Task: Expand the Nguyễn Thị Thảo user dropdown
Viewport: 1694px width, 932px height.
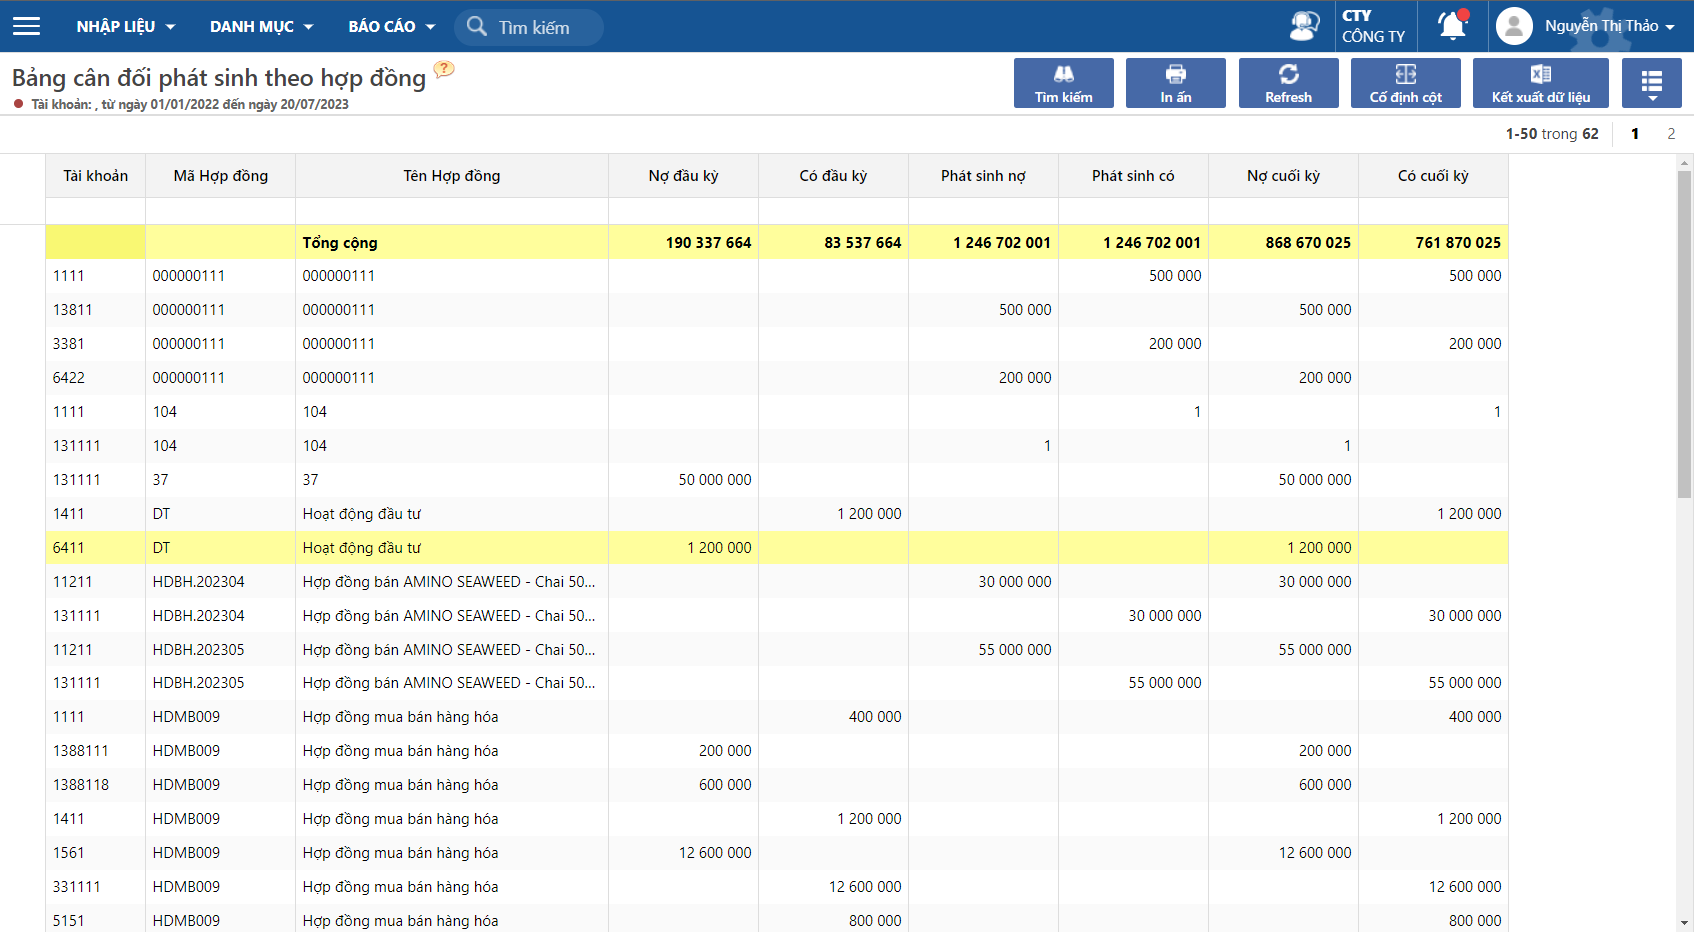Action: pyautogui.click(x=1609, y=26)
